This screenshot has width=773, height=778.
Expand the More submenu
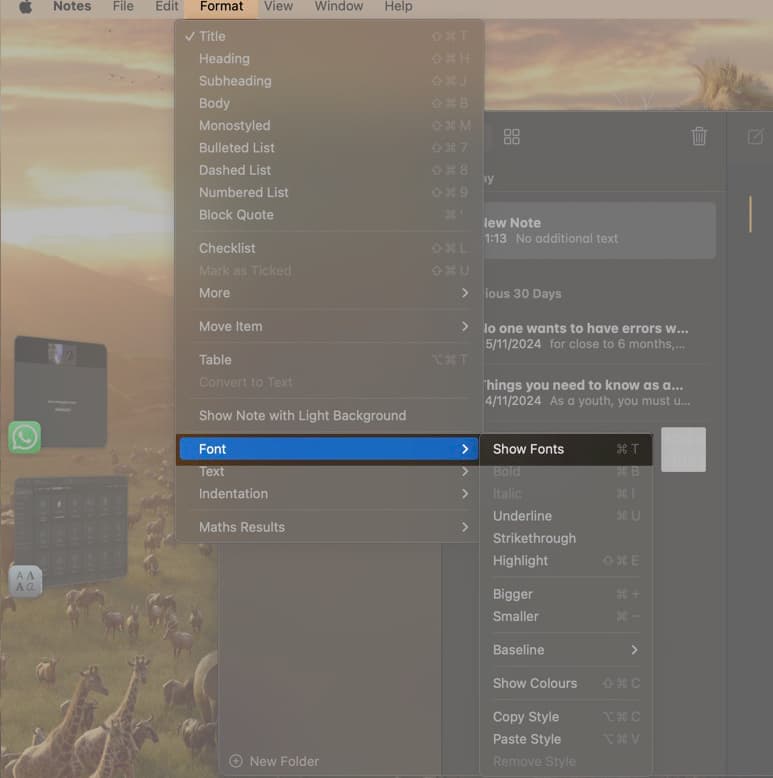(x=328, y=293)
